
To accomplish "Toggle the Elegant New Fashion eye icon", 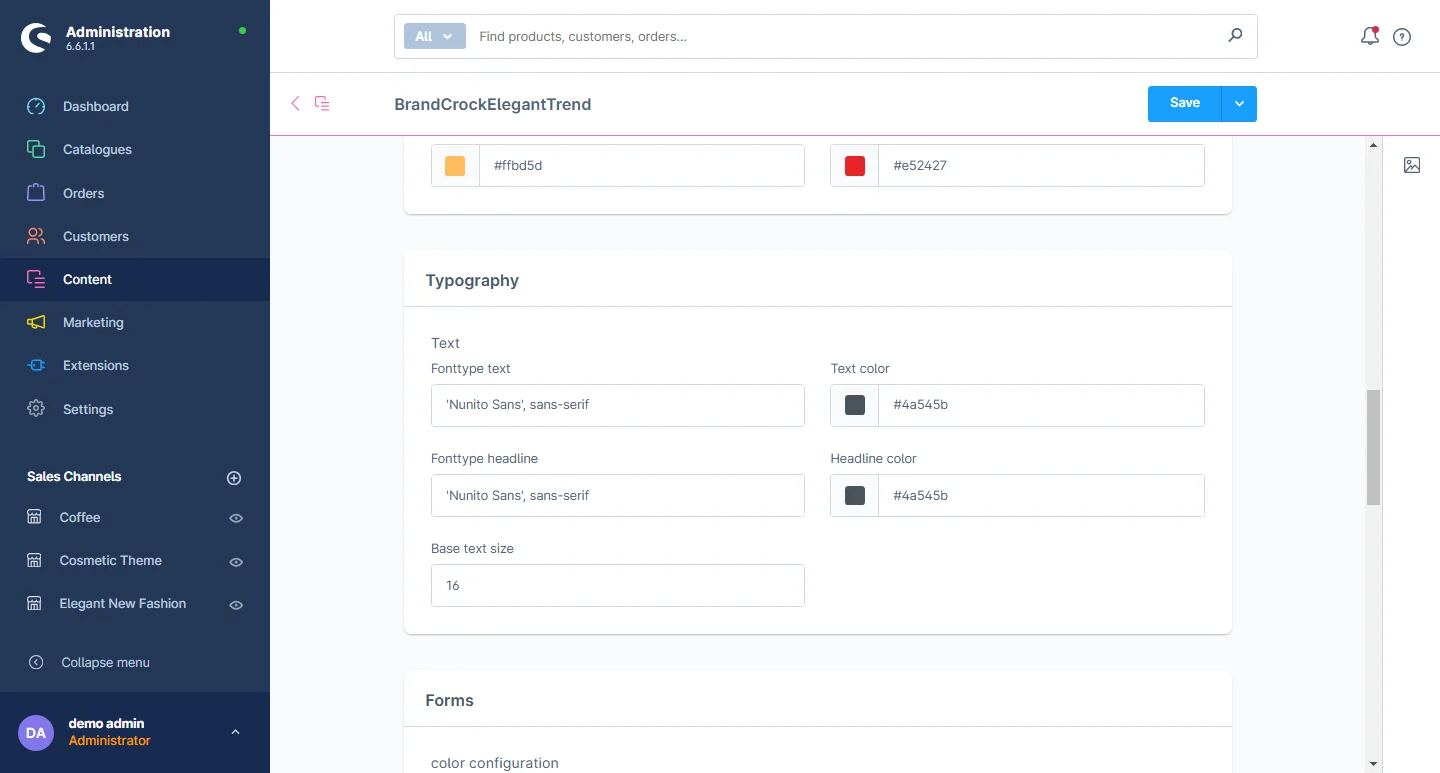I will click(236, 605).
